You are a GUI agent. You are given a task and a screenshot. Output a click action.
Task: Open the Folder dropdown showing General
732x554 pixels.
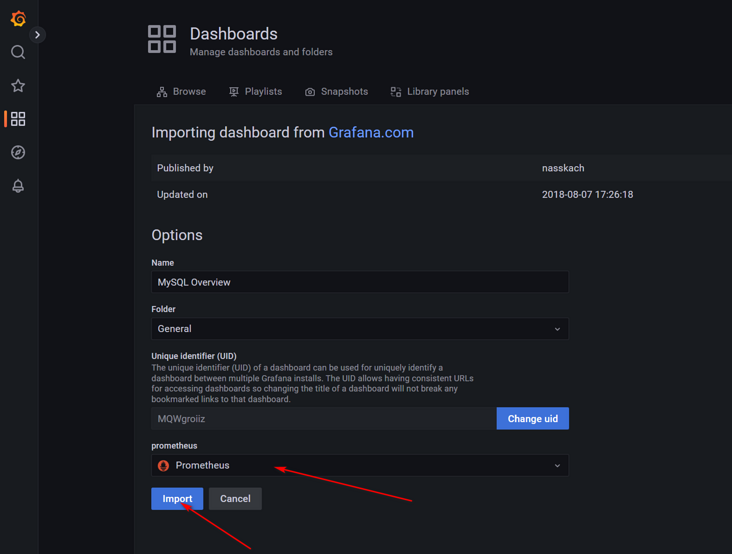tap(360, 329)
